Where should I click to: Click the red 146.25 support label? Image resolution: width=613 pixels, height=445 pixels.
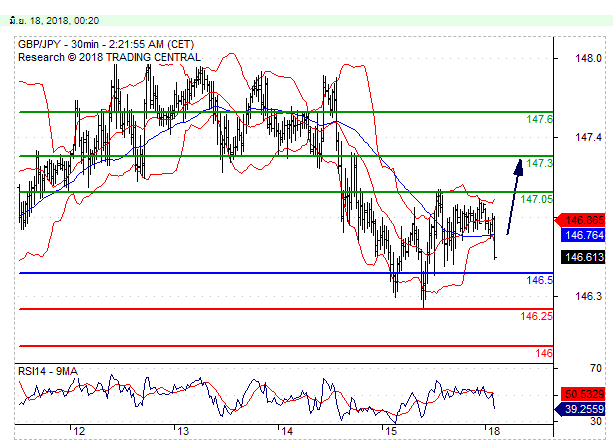coord(536,316)
